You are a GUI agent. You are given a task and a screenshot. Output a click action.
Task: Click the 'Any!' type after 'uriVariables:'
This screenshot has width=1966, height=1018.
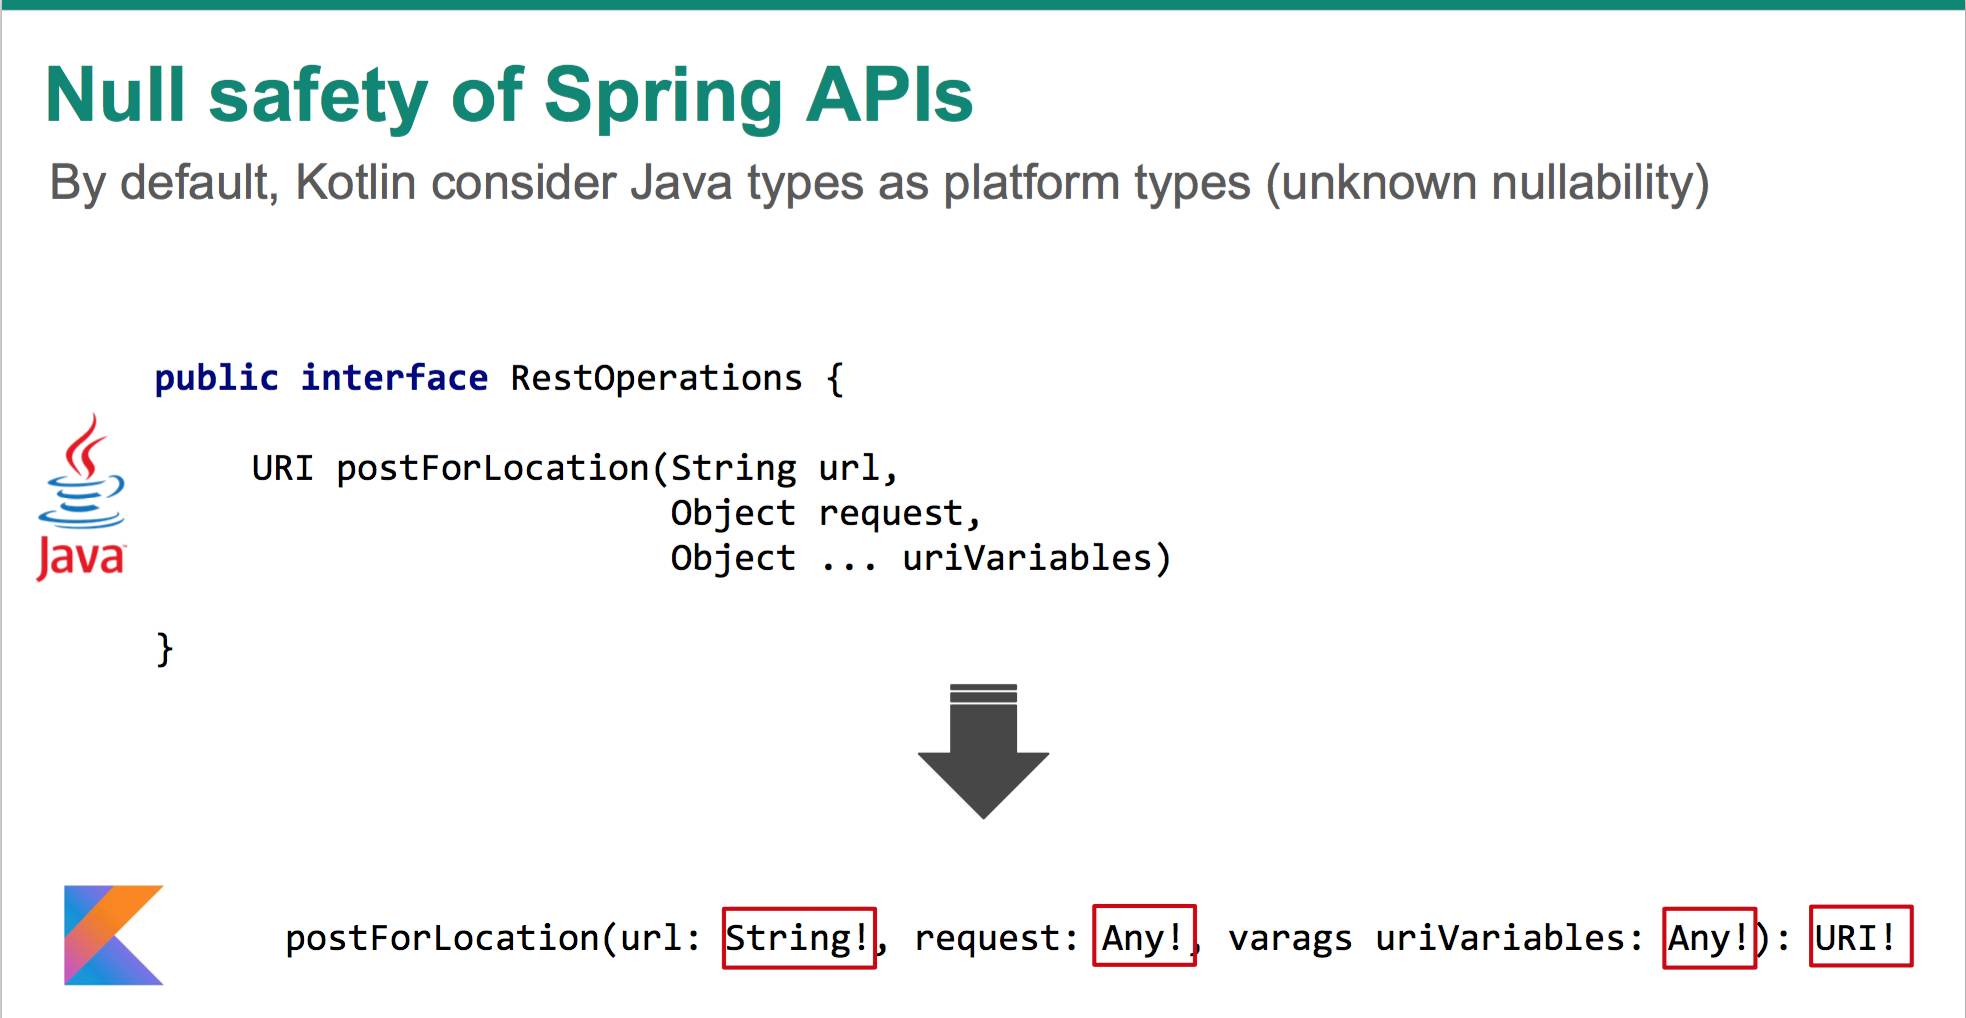(1709, 938)
